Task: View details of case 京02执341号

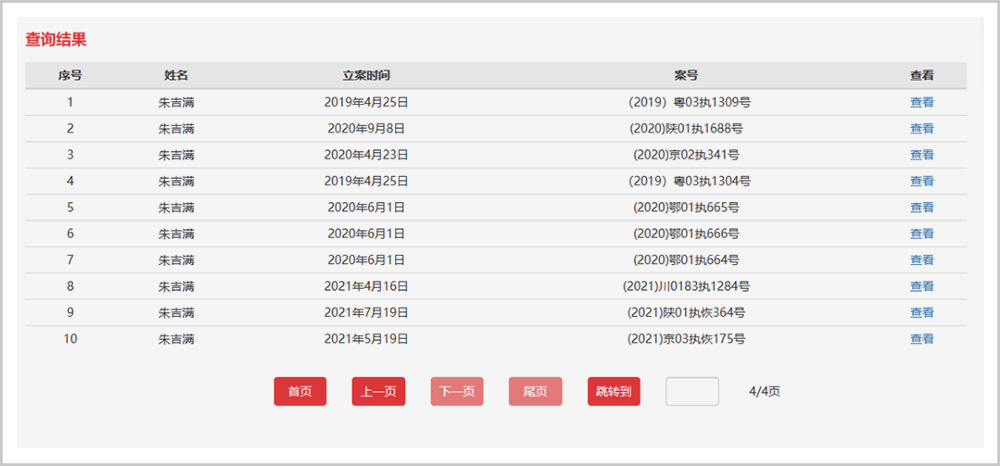Action: 921,155
